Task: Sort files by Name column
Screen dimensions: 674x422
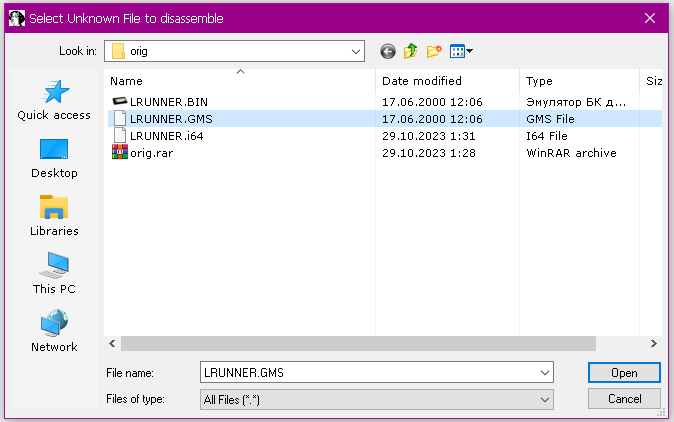Action: pyautogui.click(x=240, y=80)
